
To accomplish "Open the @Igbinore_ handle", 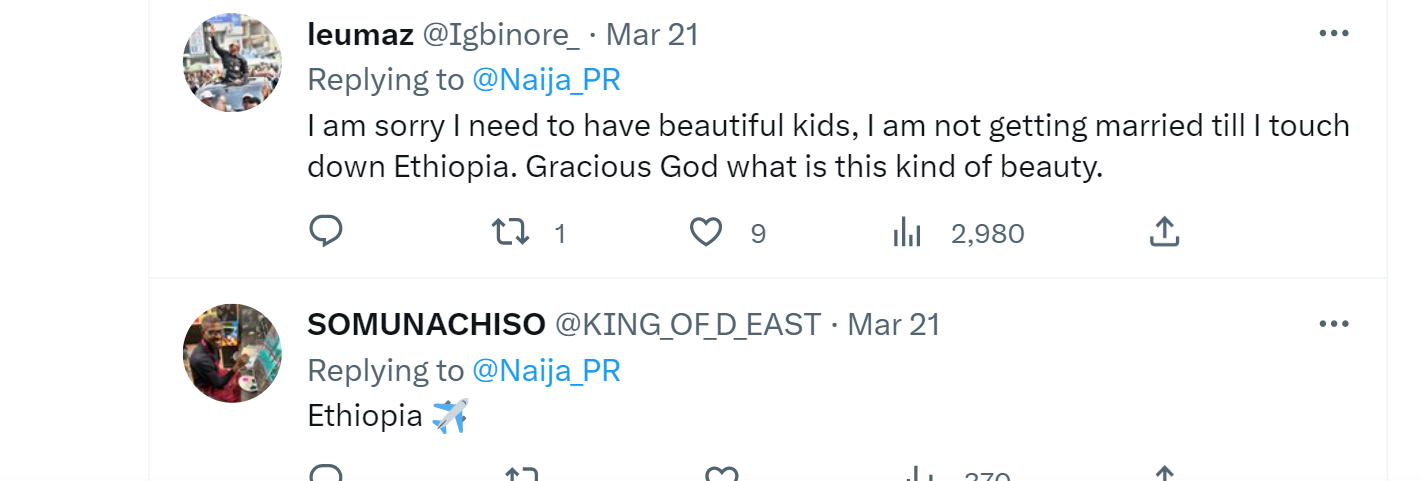I will click(501, 35).
